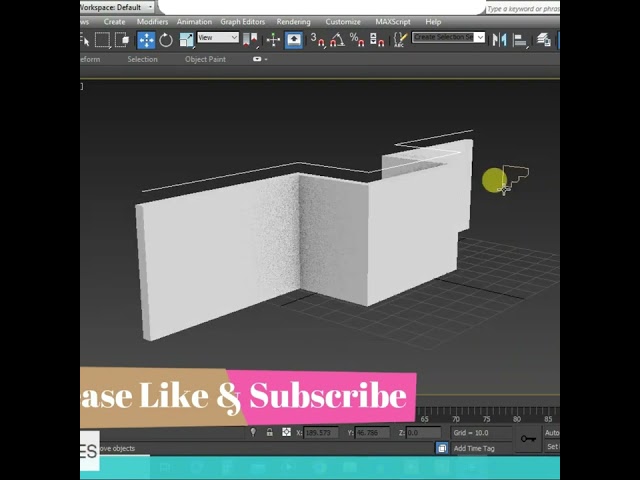Open the Help menu
Viewport: 640px width, 480px height.
(433, 22)
